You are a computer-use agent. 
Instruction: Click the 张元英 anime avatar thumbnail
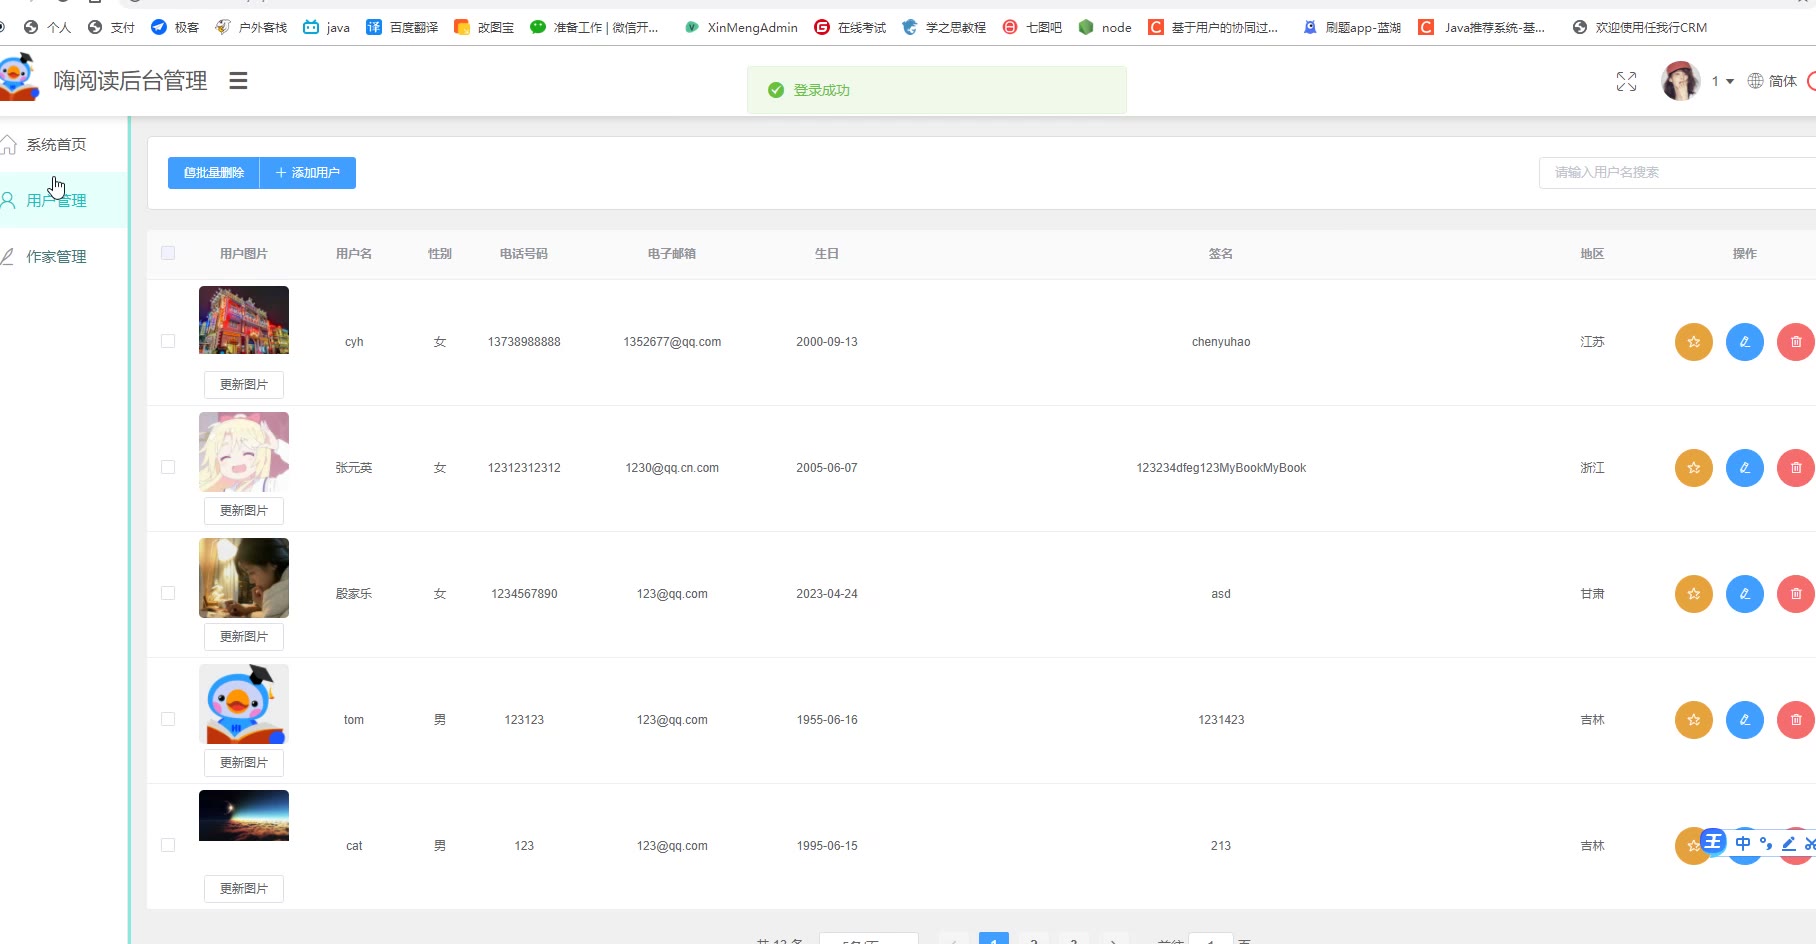point(244,452)
